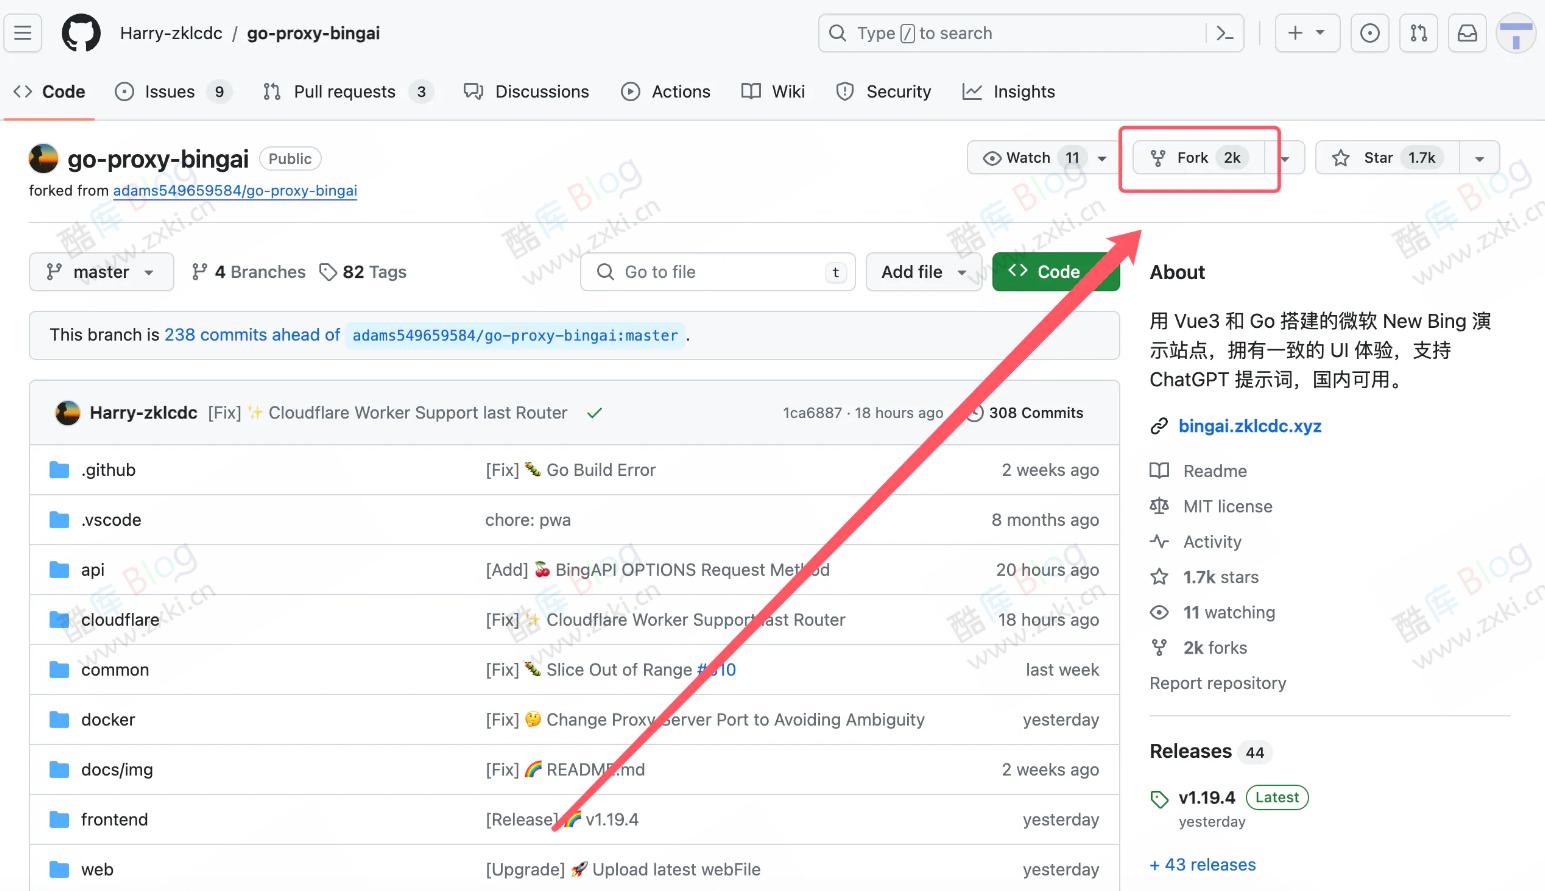Viewport: 1545px width, 891px height.
Task: Watch the repository with the eye button
Action: coord(1026,157)
